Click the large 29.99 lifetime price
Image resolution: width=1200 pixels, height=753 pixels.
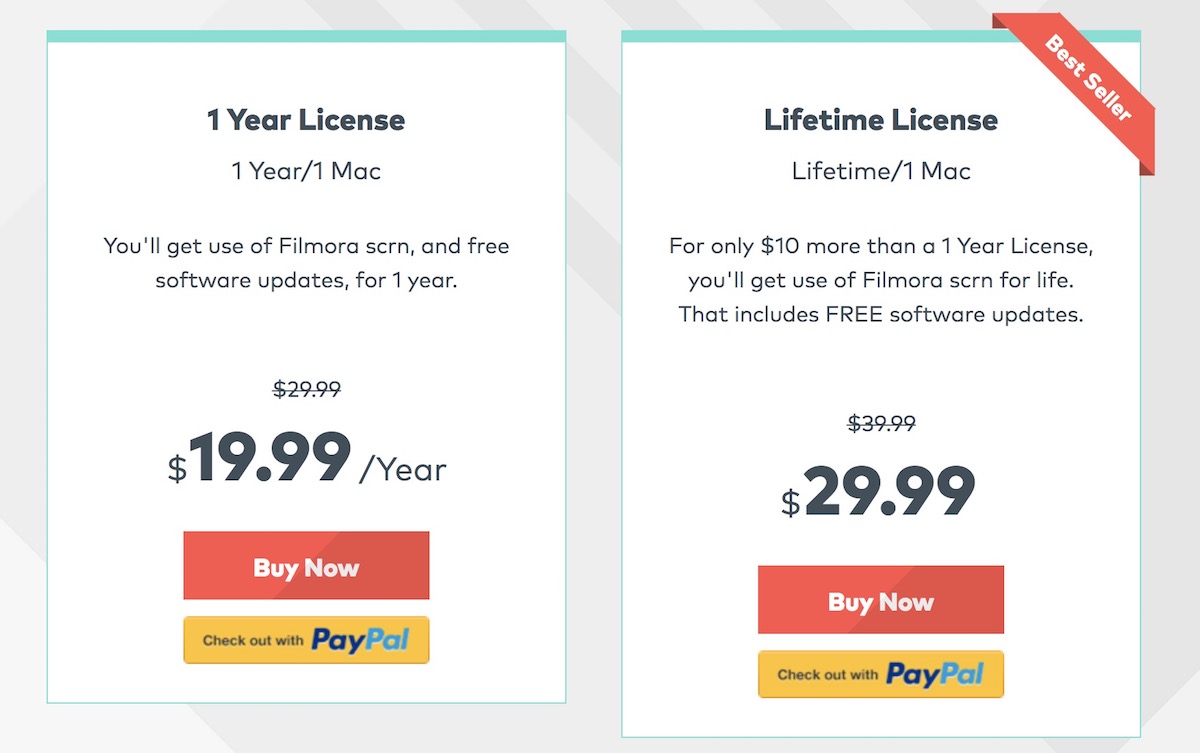click(x=890, y=491)
